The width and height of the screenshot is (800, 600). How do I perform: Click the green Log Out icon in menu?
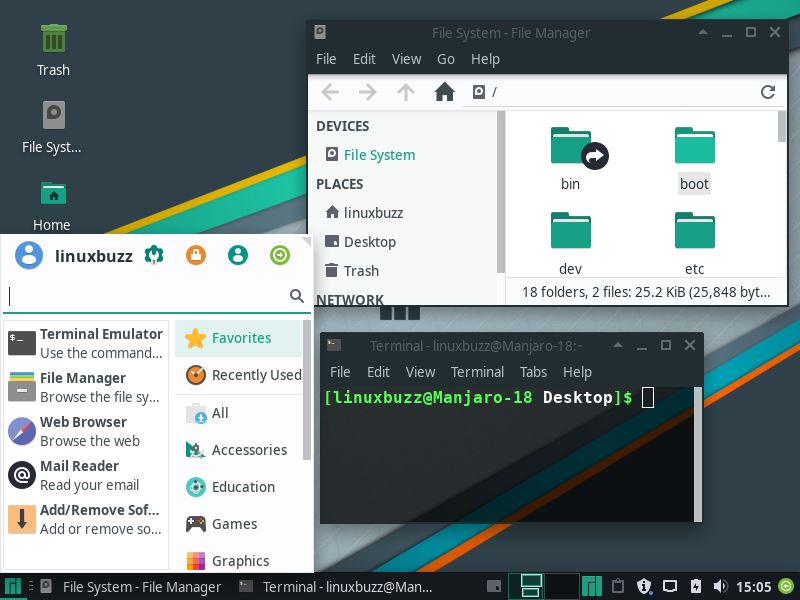pos(280,255)
